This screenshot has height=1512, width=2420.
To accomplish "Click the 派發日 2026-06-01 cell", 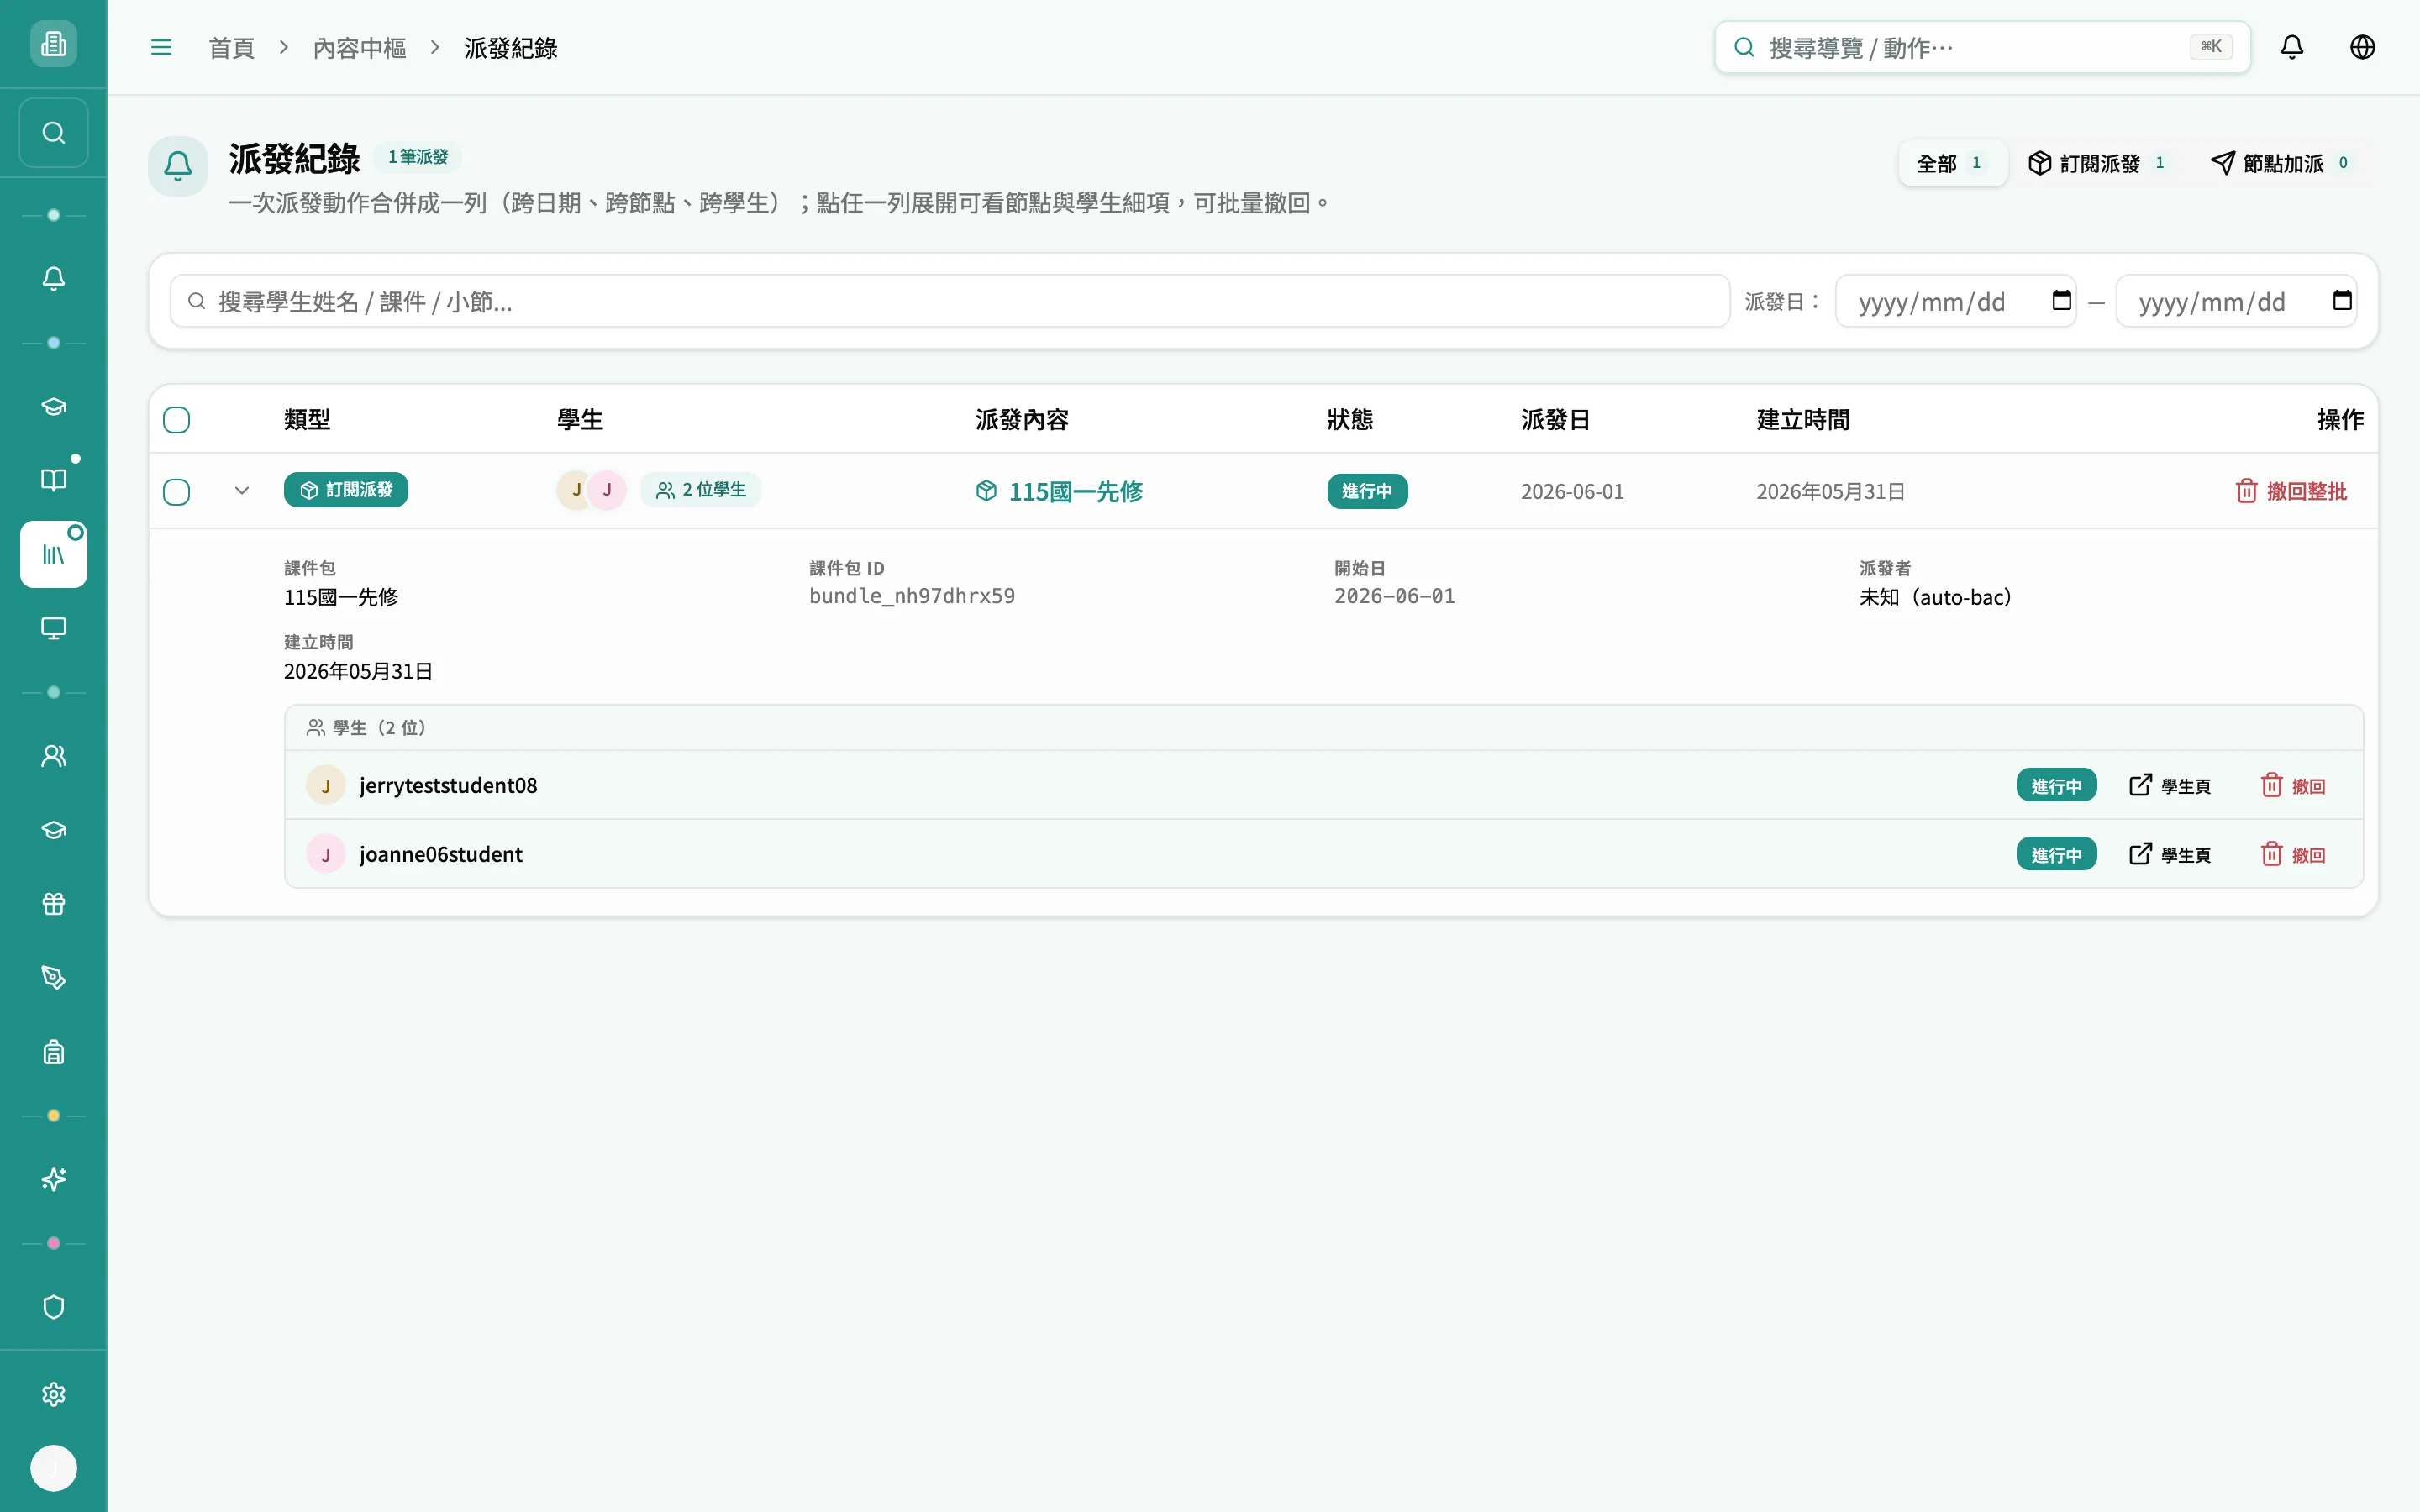I will click(1572, 491).
